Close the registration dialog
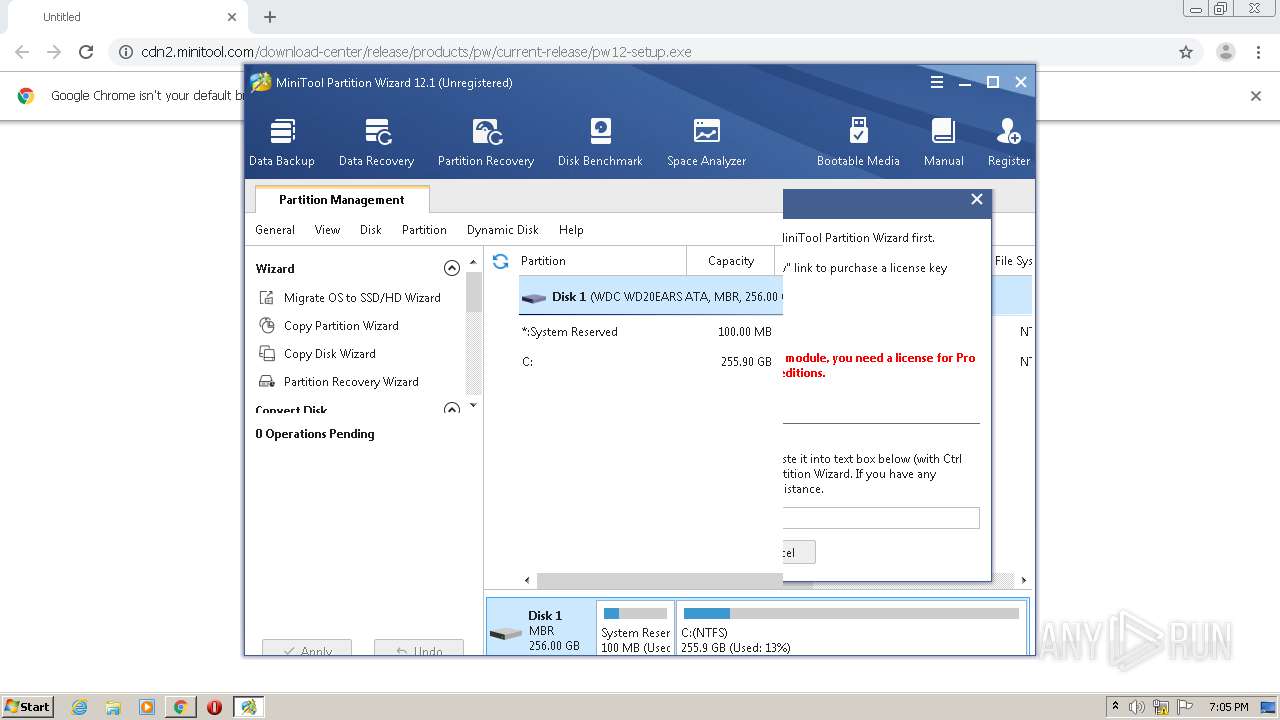The height and width of the screenshot is (720, 1280). pyautogui.click(x=977, y=200)
